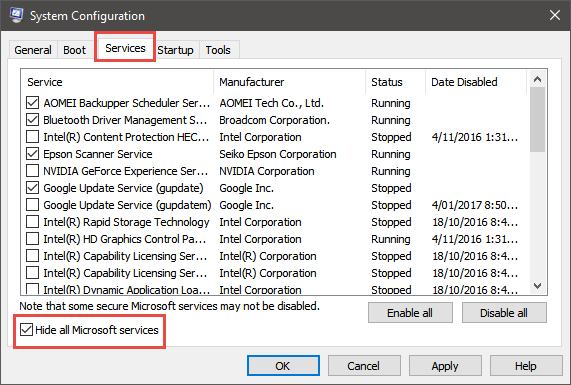Uncheck AOMEI Backupper Scheduler Service checkbox
This screenshot has width=571, height=385.
pos(32,103)
